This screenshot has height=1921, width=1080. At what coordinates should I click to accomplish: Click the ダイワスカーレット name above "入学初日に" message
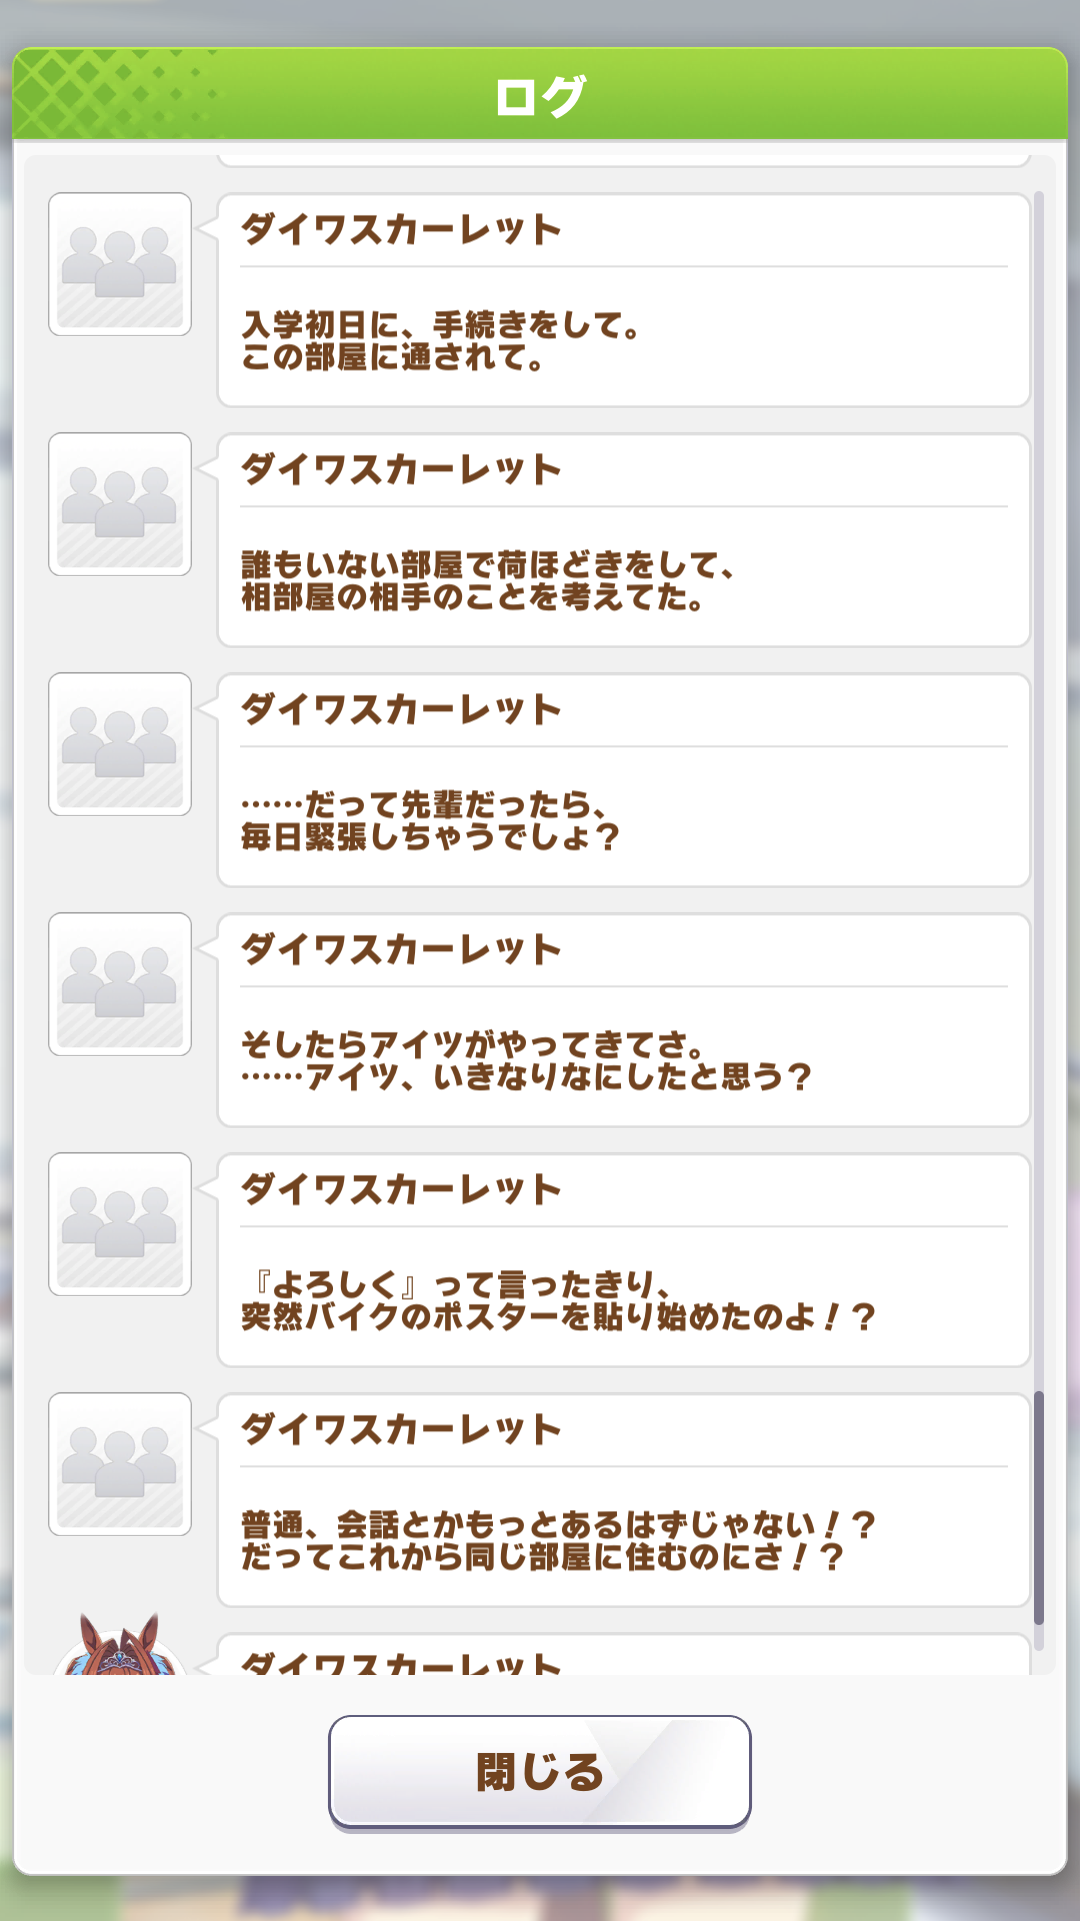coord(401,230)
